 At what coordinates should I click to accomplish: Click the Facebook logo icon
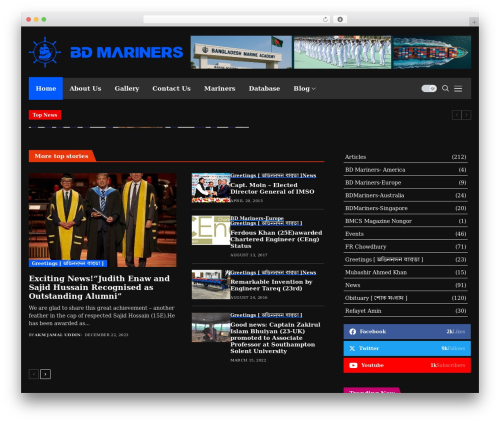[353, 332]
